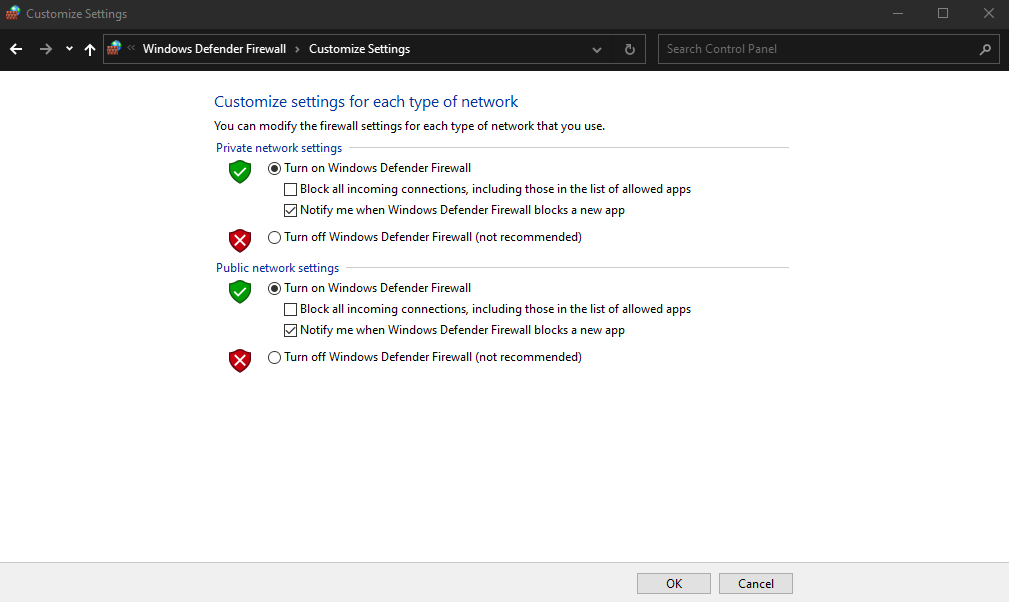Screen dimensions: 1009x602
Task: Click green shield icon in Public settings
Action: click(x=240, y=291)
